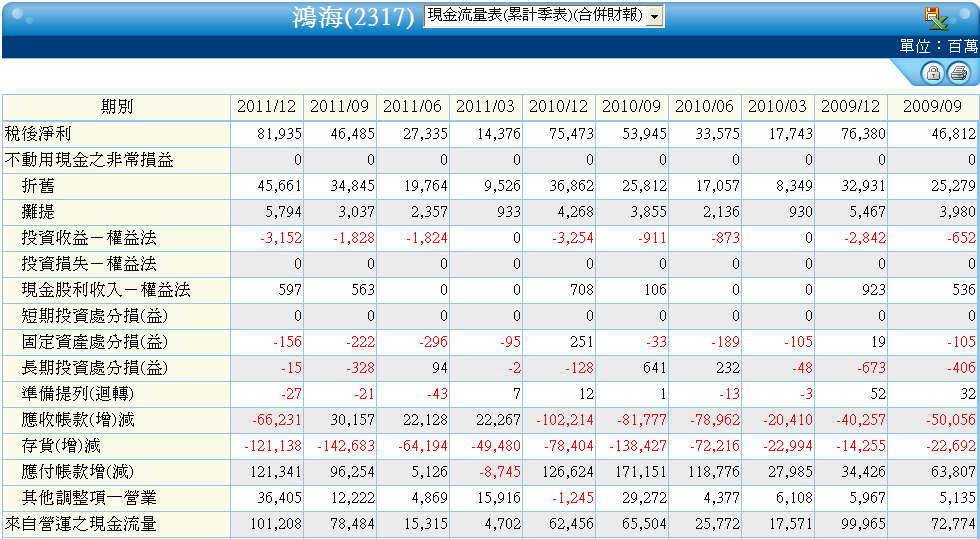Click the 期別 column header

click(x=116, y=107)
